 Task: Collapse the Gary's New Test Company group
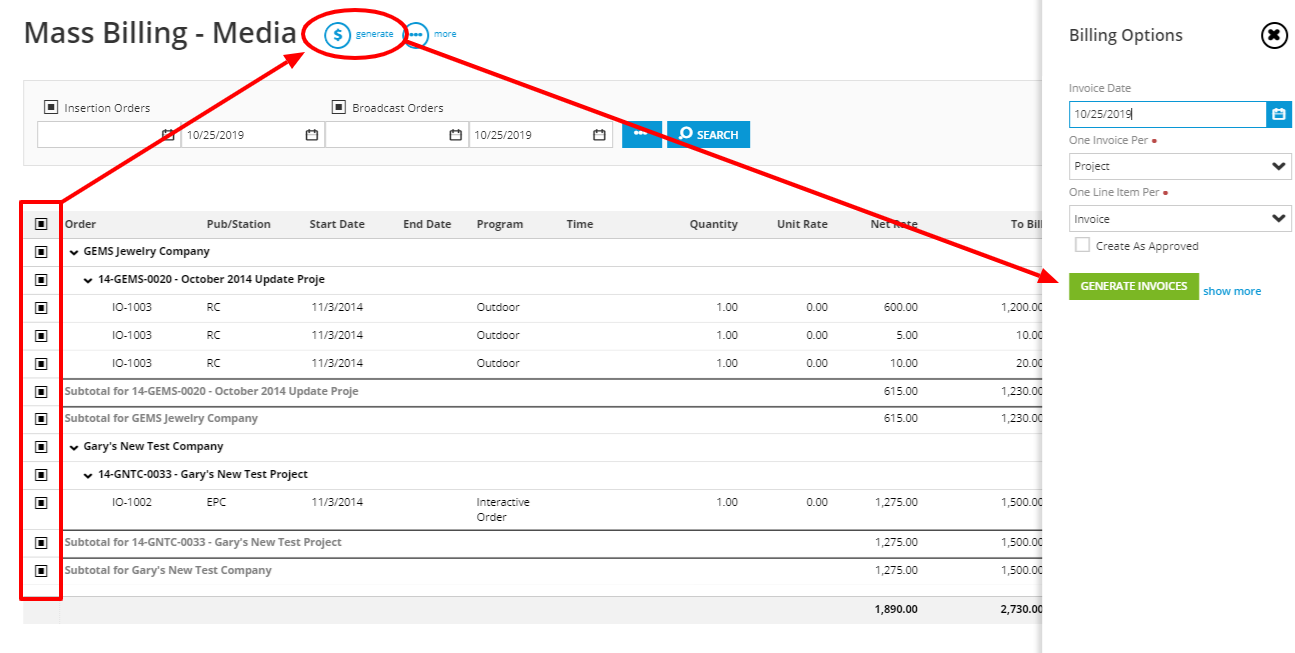pos(74,447)
